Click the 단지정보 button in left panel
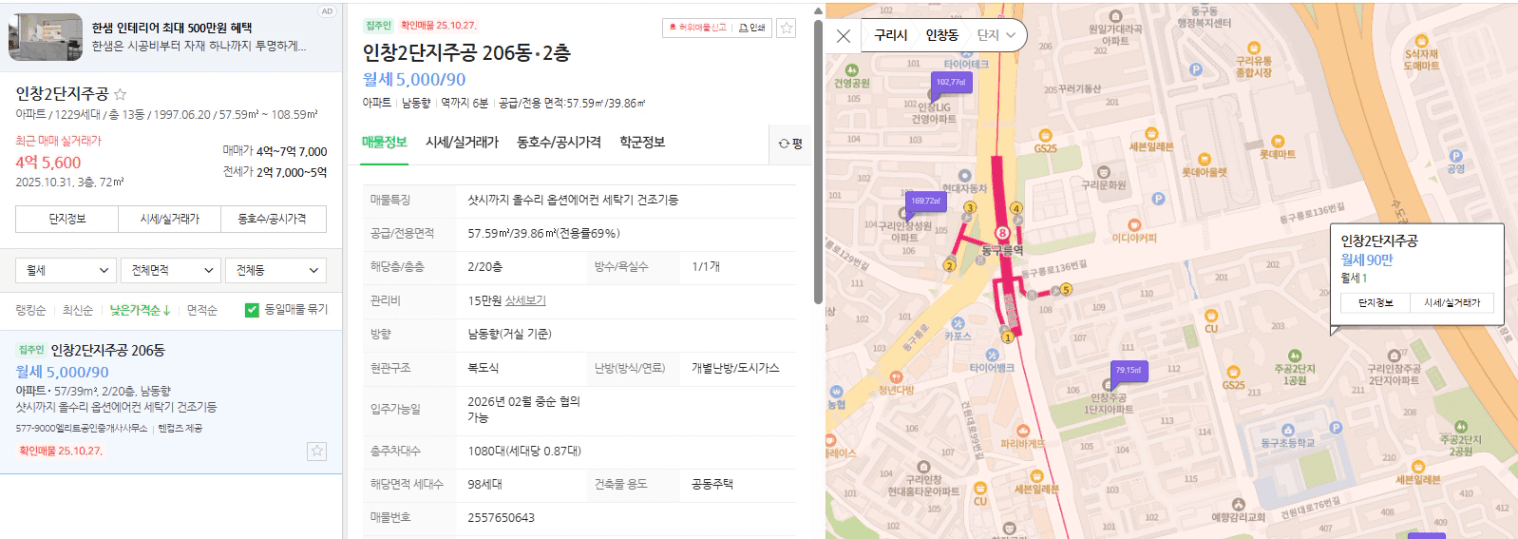 tap(67, 218)
